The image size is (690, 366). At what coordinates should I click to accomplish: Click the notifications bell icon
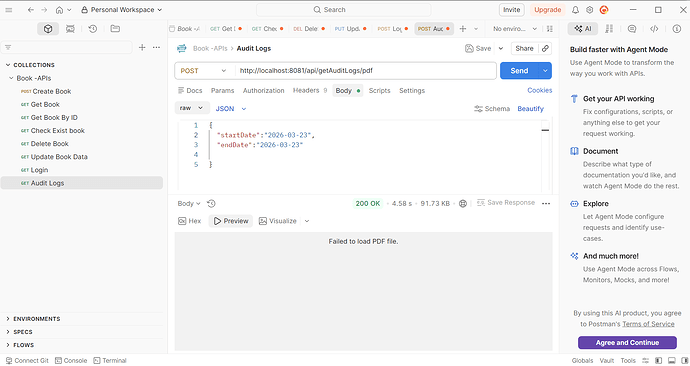575,10
